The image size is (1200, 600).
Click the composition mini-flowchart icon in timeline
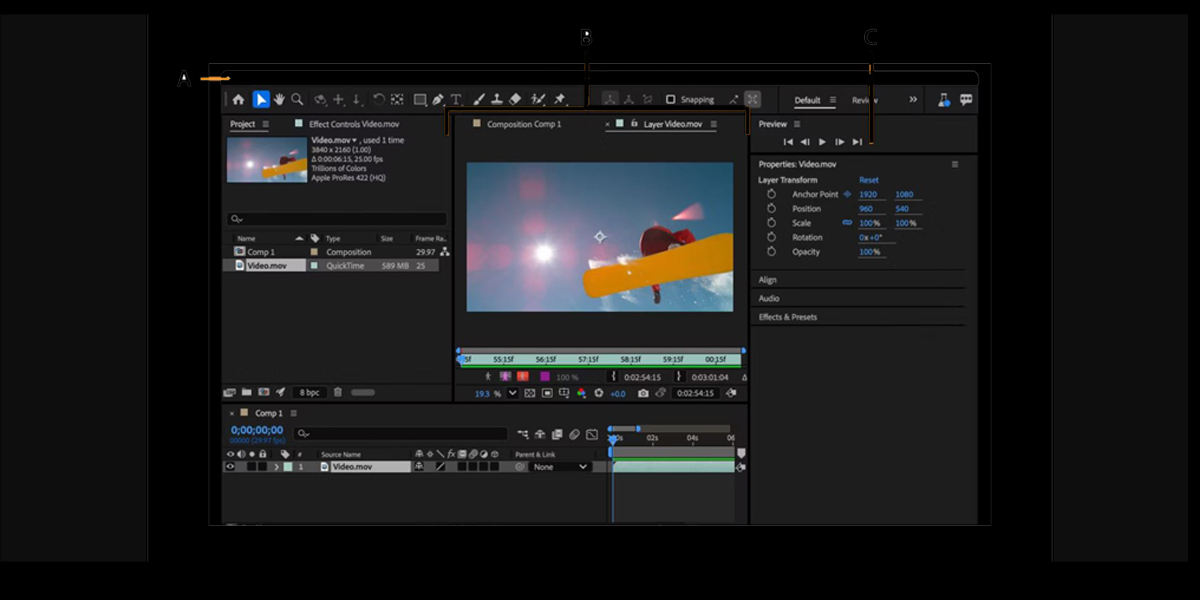click(523, 434)
